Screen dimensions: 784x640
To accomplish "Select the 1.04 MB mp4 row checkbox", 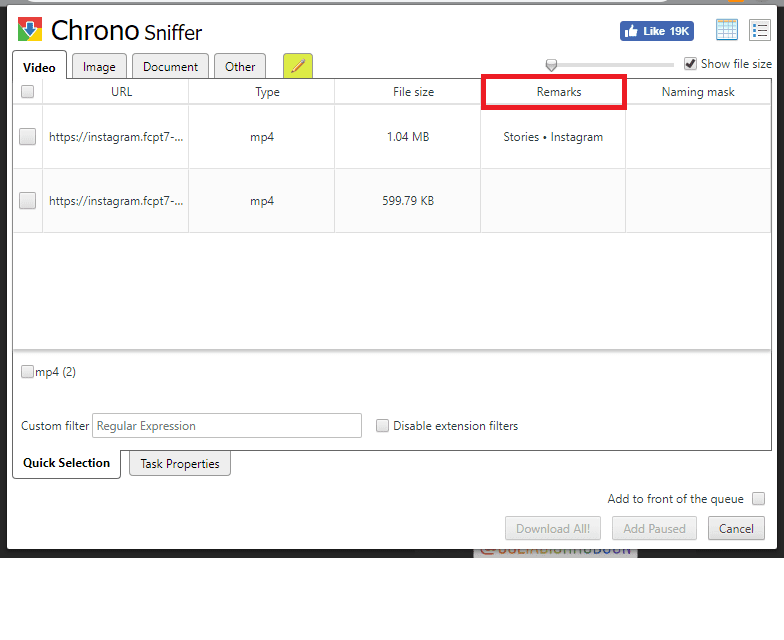I will [27, 137].
